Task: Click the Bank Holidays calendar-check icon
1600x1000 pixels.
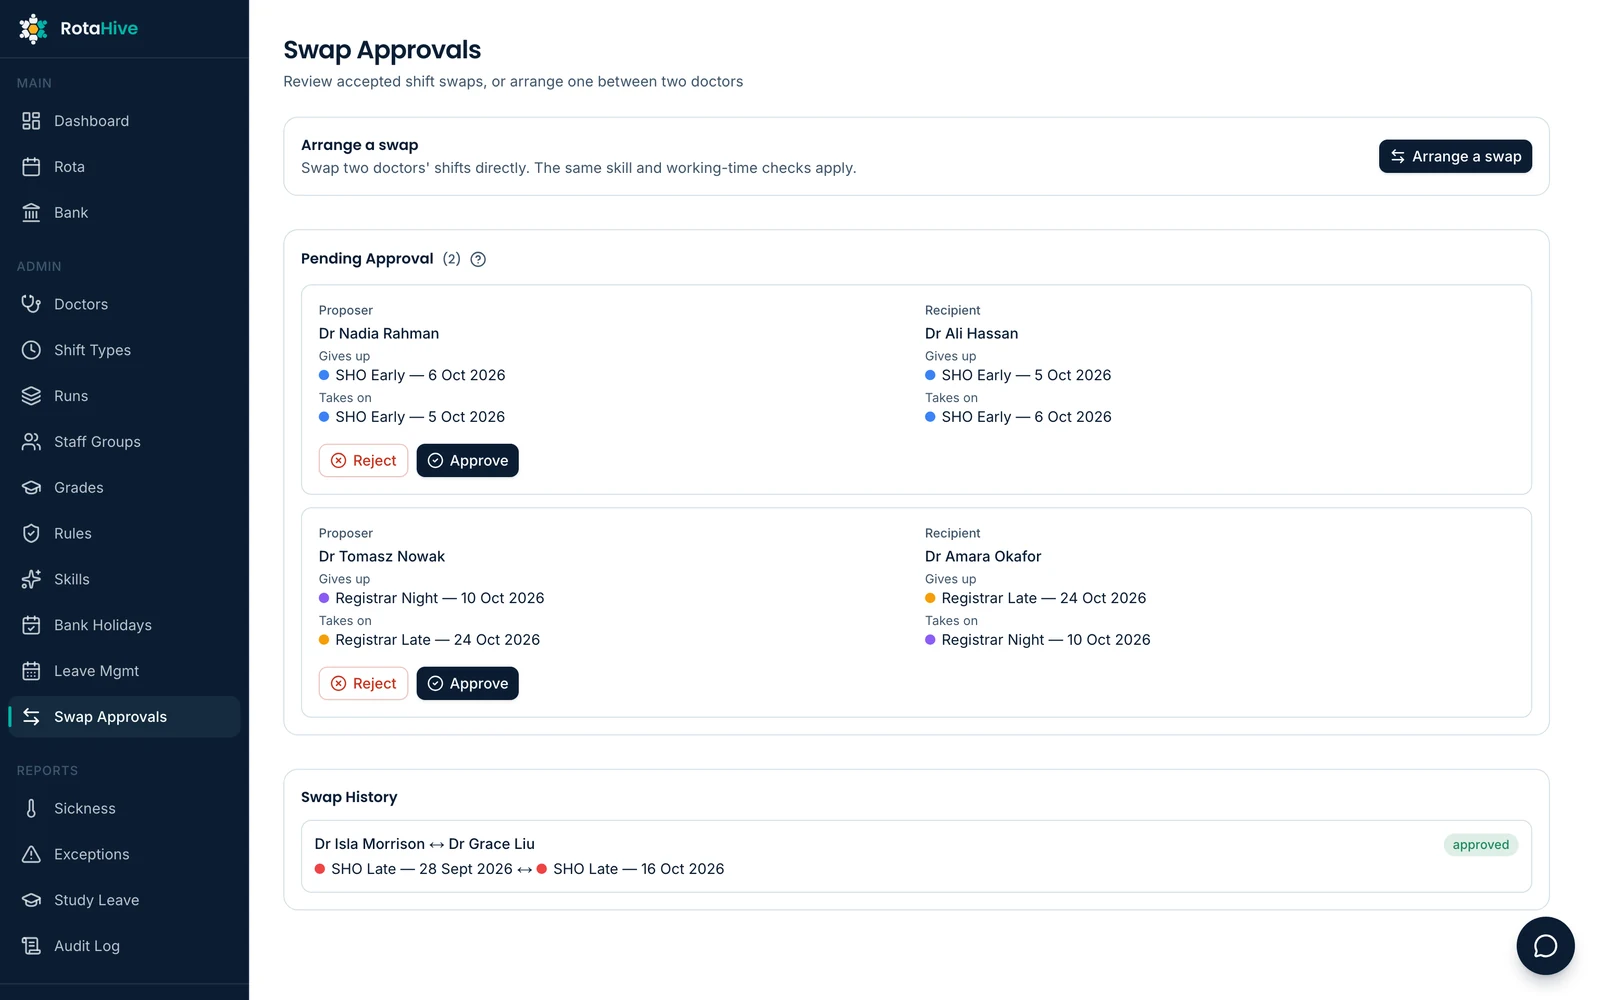Action: [x=31, y=625]
